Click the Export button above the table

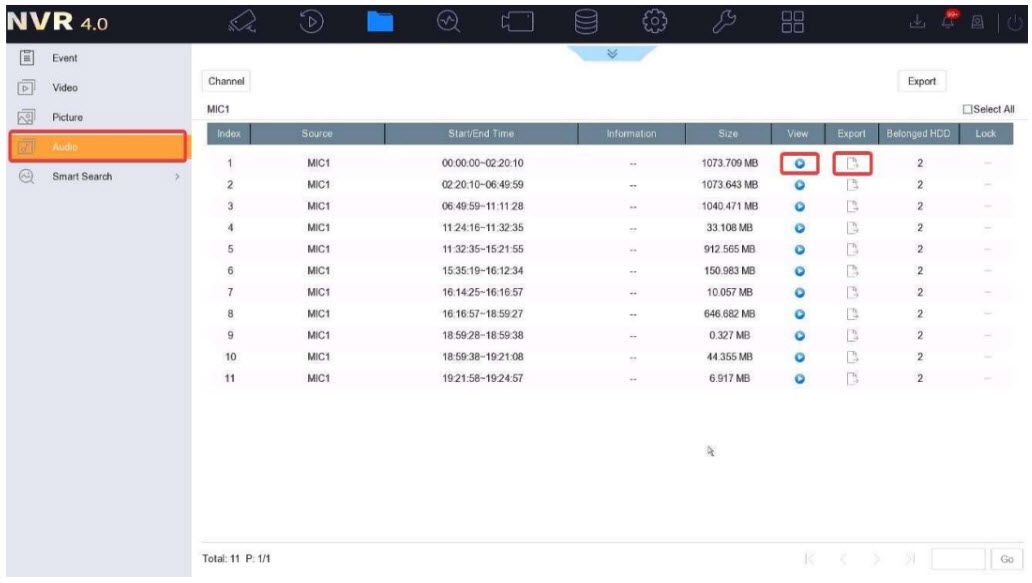(921, 81)
